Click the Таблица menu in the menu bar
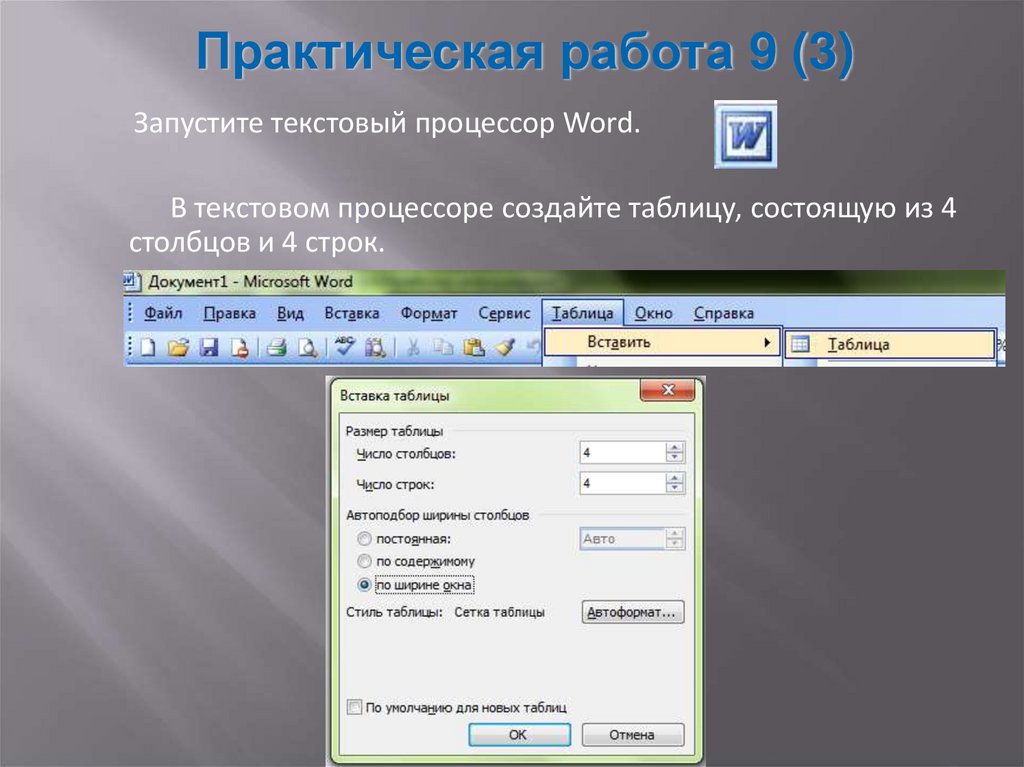This screenshot has height=767, width=1024. [x=583, y=314]
